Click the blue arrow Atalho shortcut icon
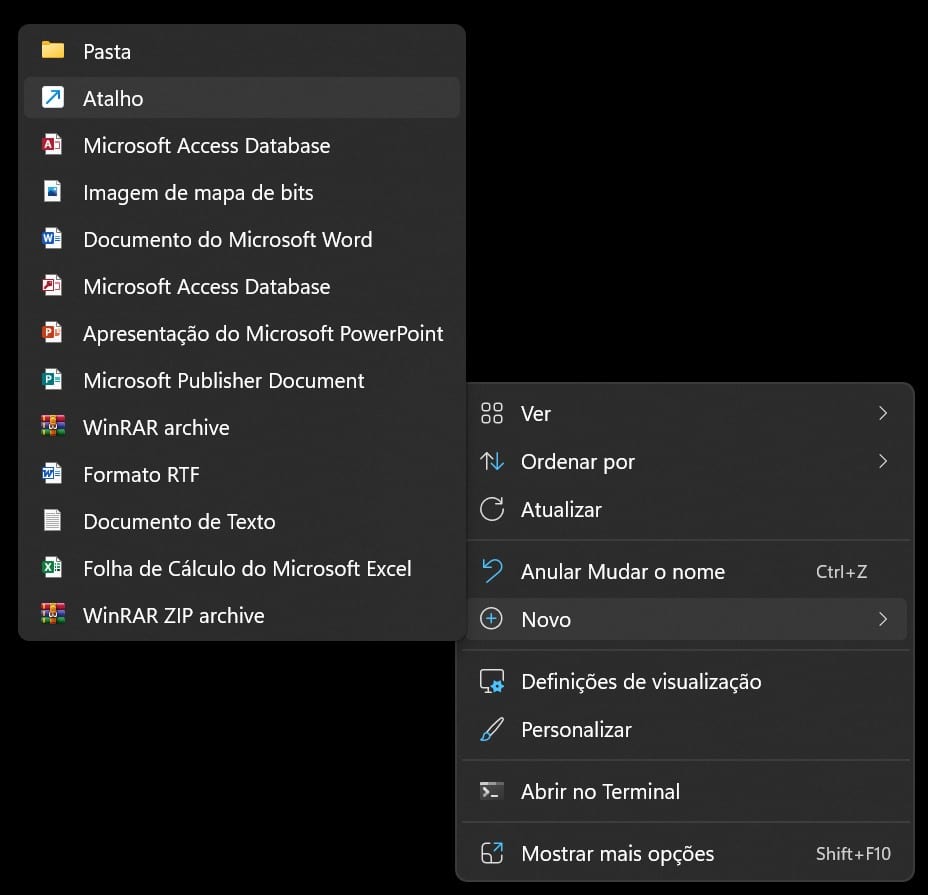Screen dimensions: 928x895 pos(52,98)
